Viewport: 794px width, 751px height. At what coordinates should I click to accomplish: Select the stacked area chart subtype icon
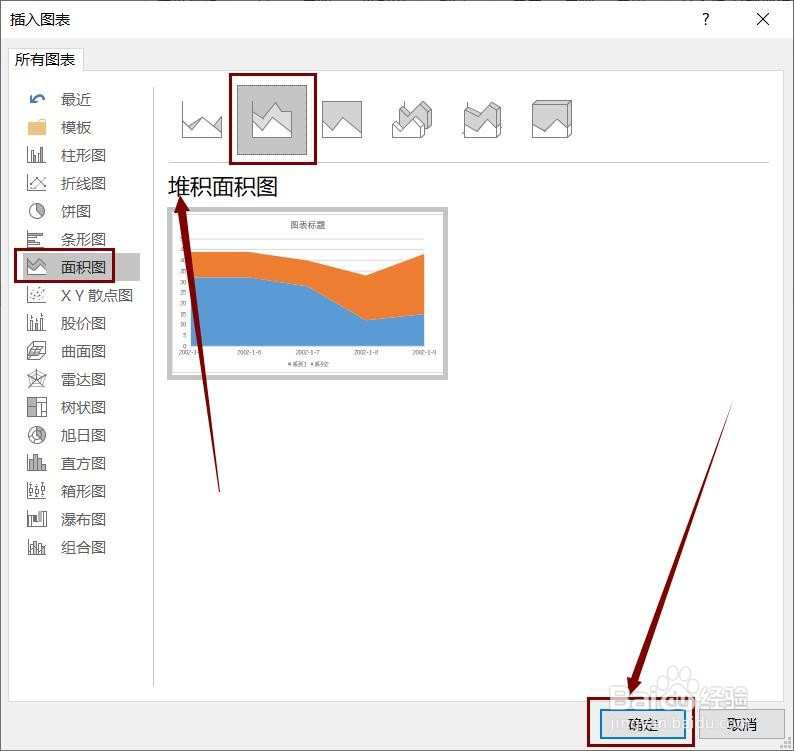point(272,120)
